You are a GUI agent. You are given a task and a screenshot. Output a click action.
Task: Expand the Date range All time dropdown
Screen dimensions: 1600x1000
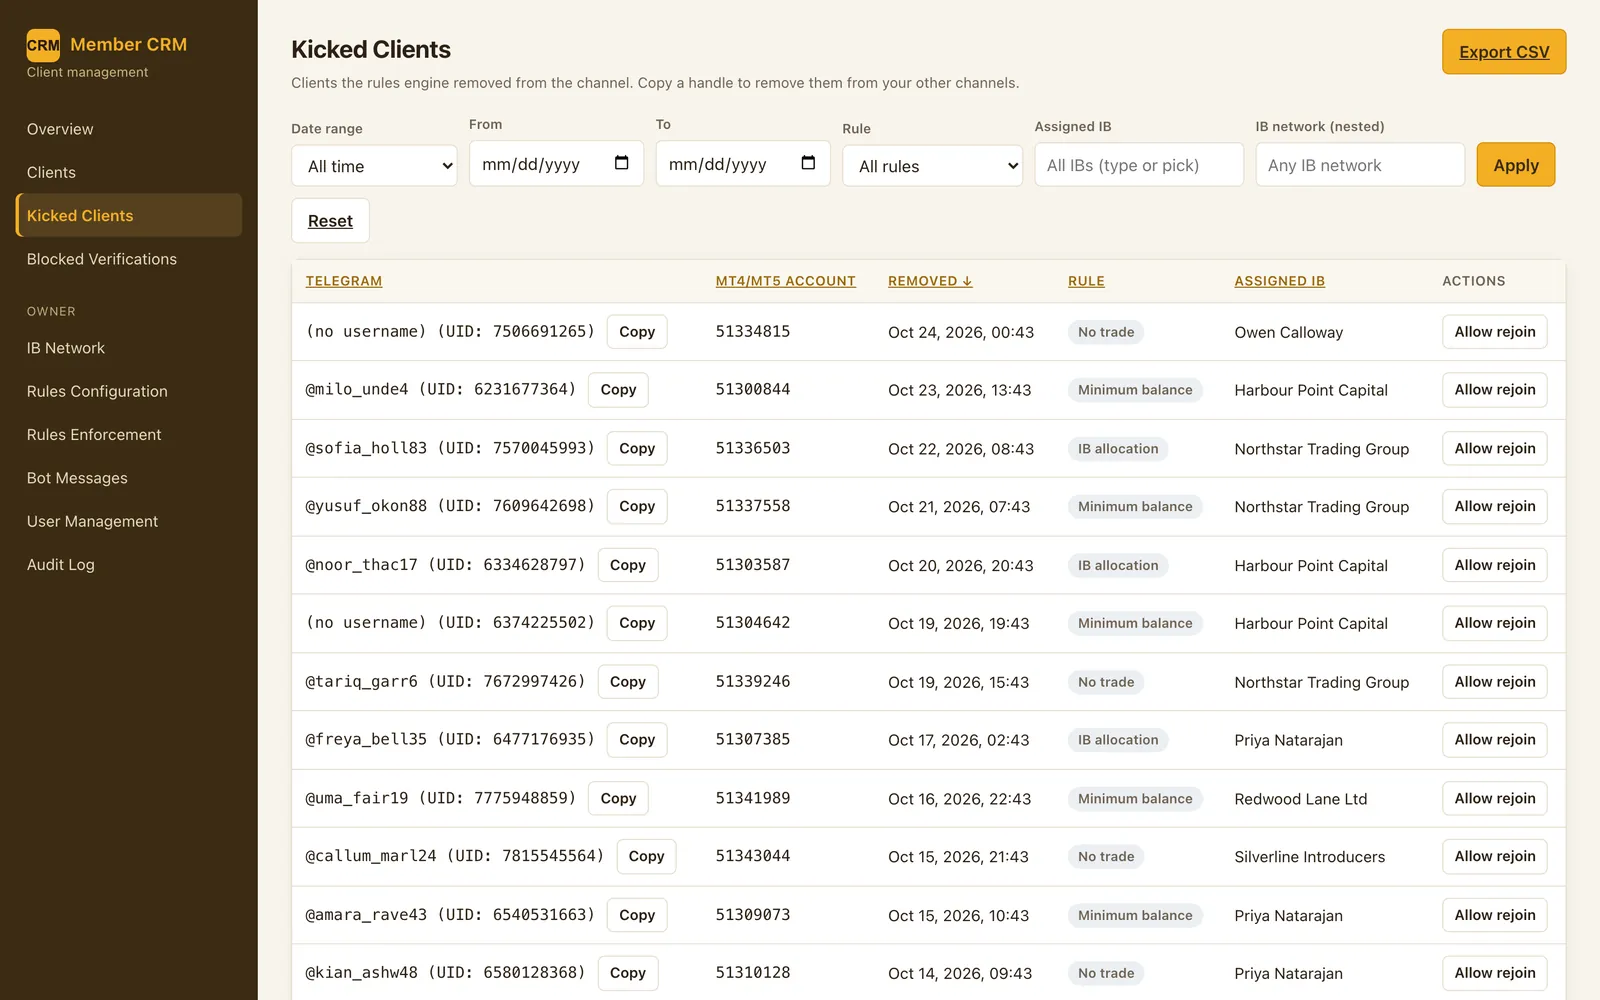tap(374, 166)
